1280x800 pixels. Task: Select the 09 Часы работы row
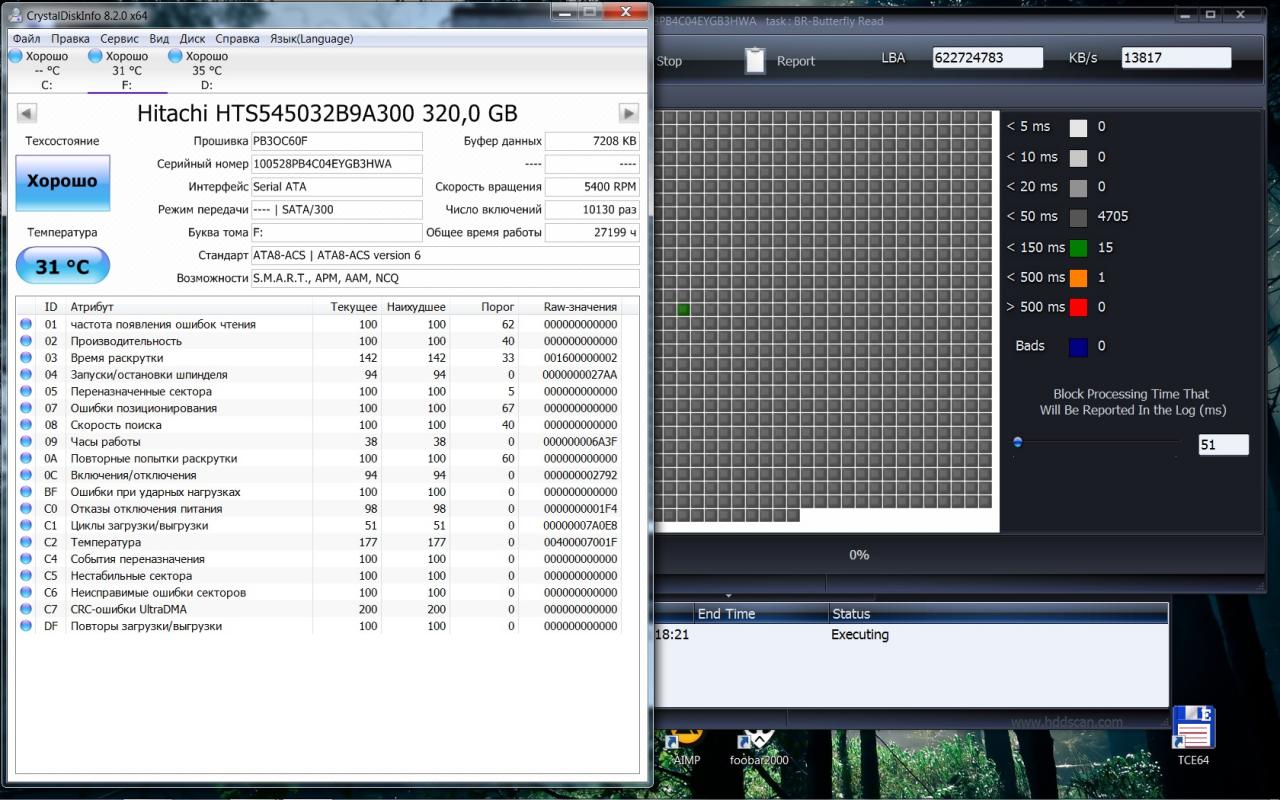[318, 441]
